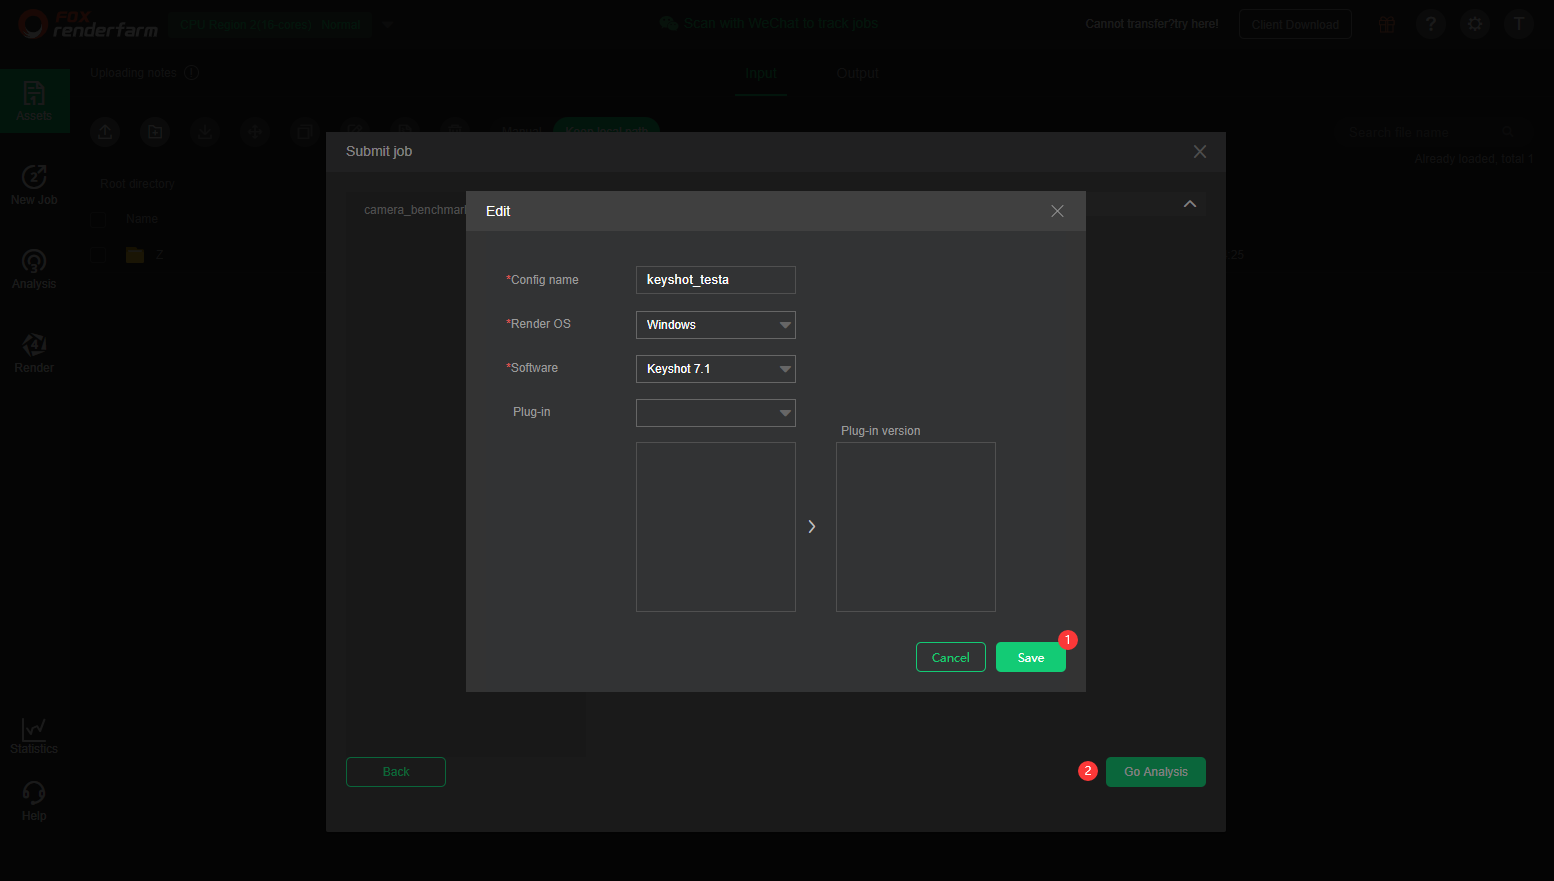Open the Software dropdown showing Keyshot 7.1
1554x881 pixels.
[716, 369]
